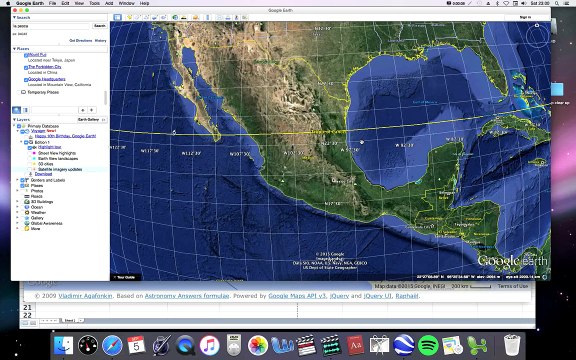Enable Street View highlights layer

(x=30, y=153)
